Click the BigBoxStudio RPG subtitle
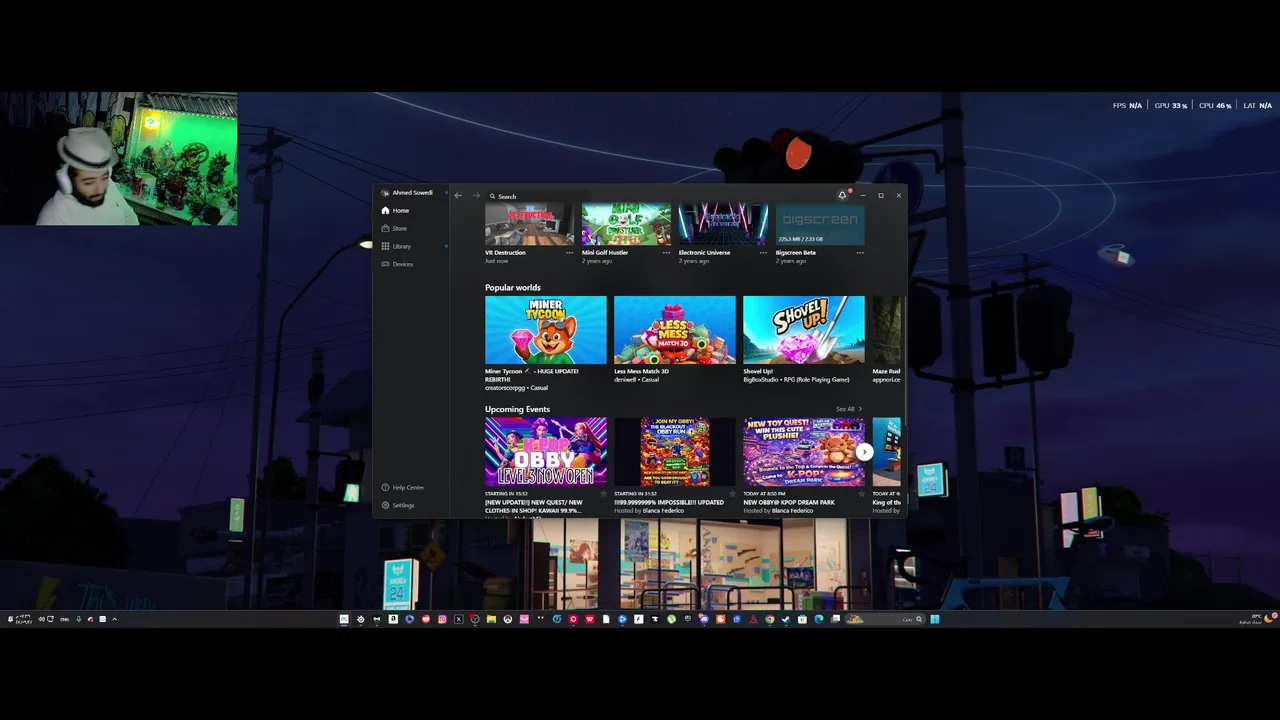Viewport: 1280px width, 720px height. click(x=796, y=380)
